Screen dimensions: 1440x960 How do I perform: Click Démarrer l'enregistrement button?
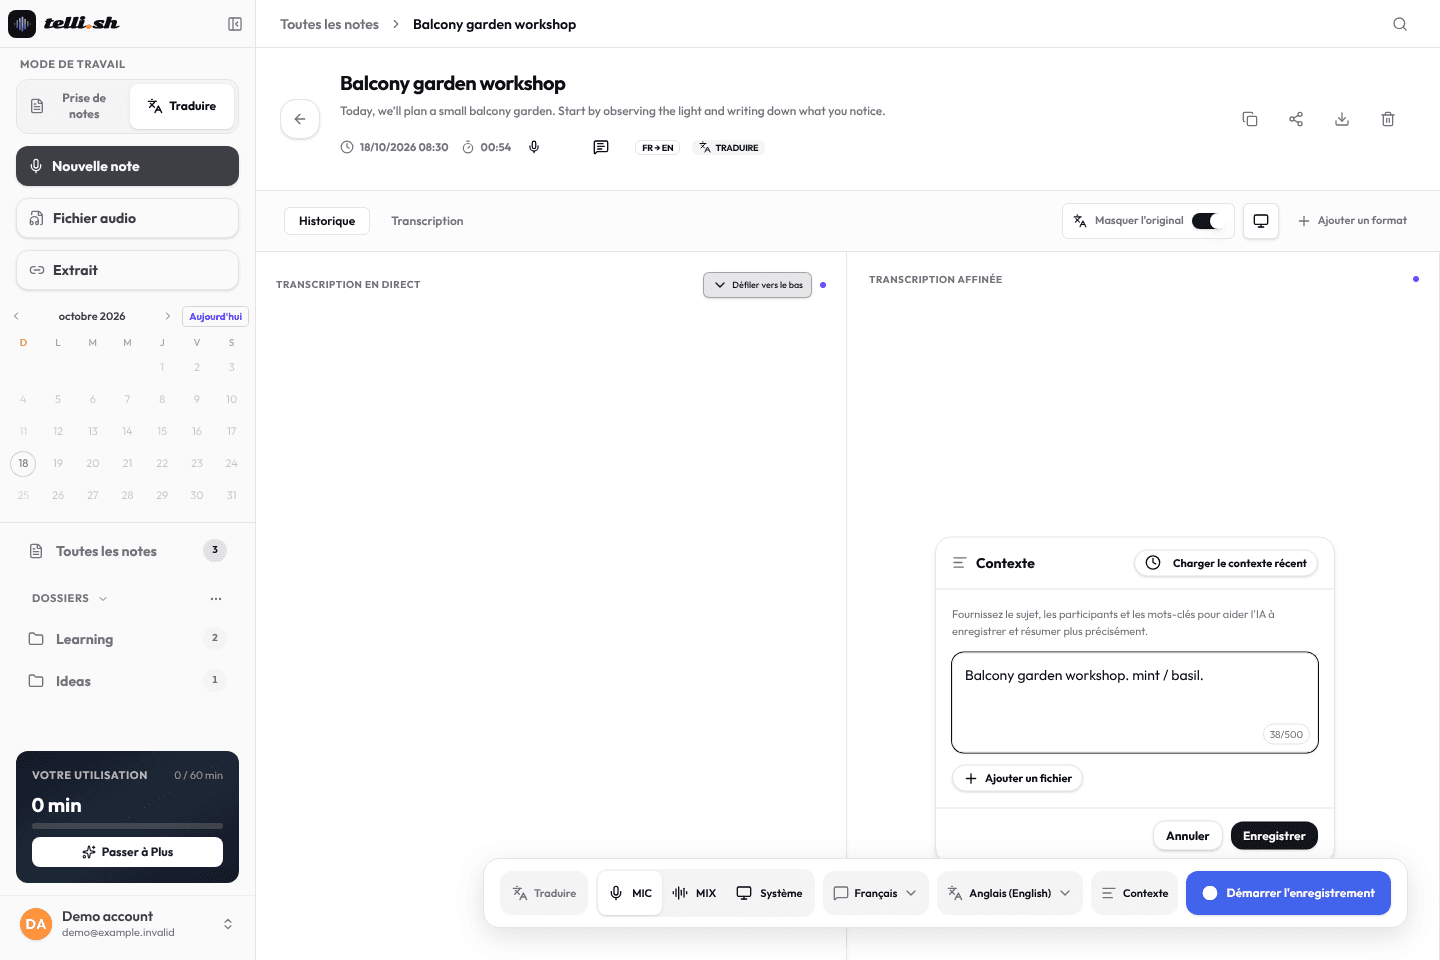[x=1288, y=893]
